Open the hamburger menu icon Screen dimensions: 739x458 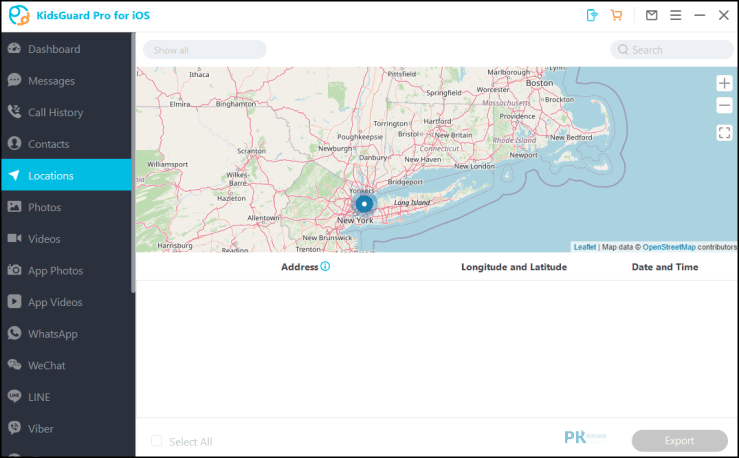[x=675, y=15]
